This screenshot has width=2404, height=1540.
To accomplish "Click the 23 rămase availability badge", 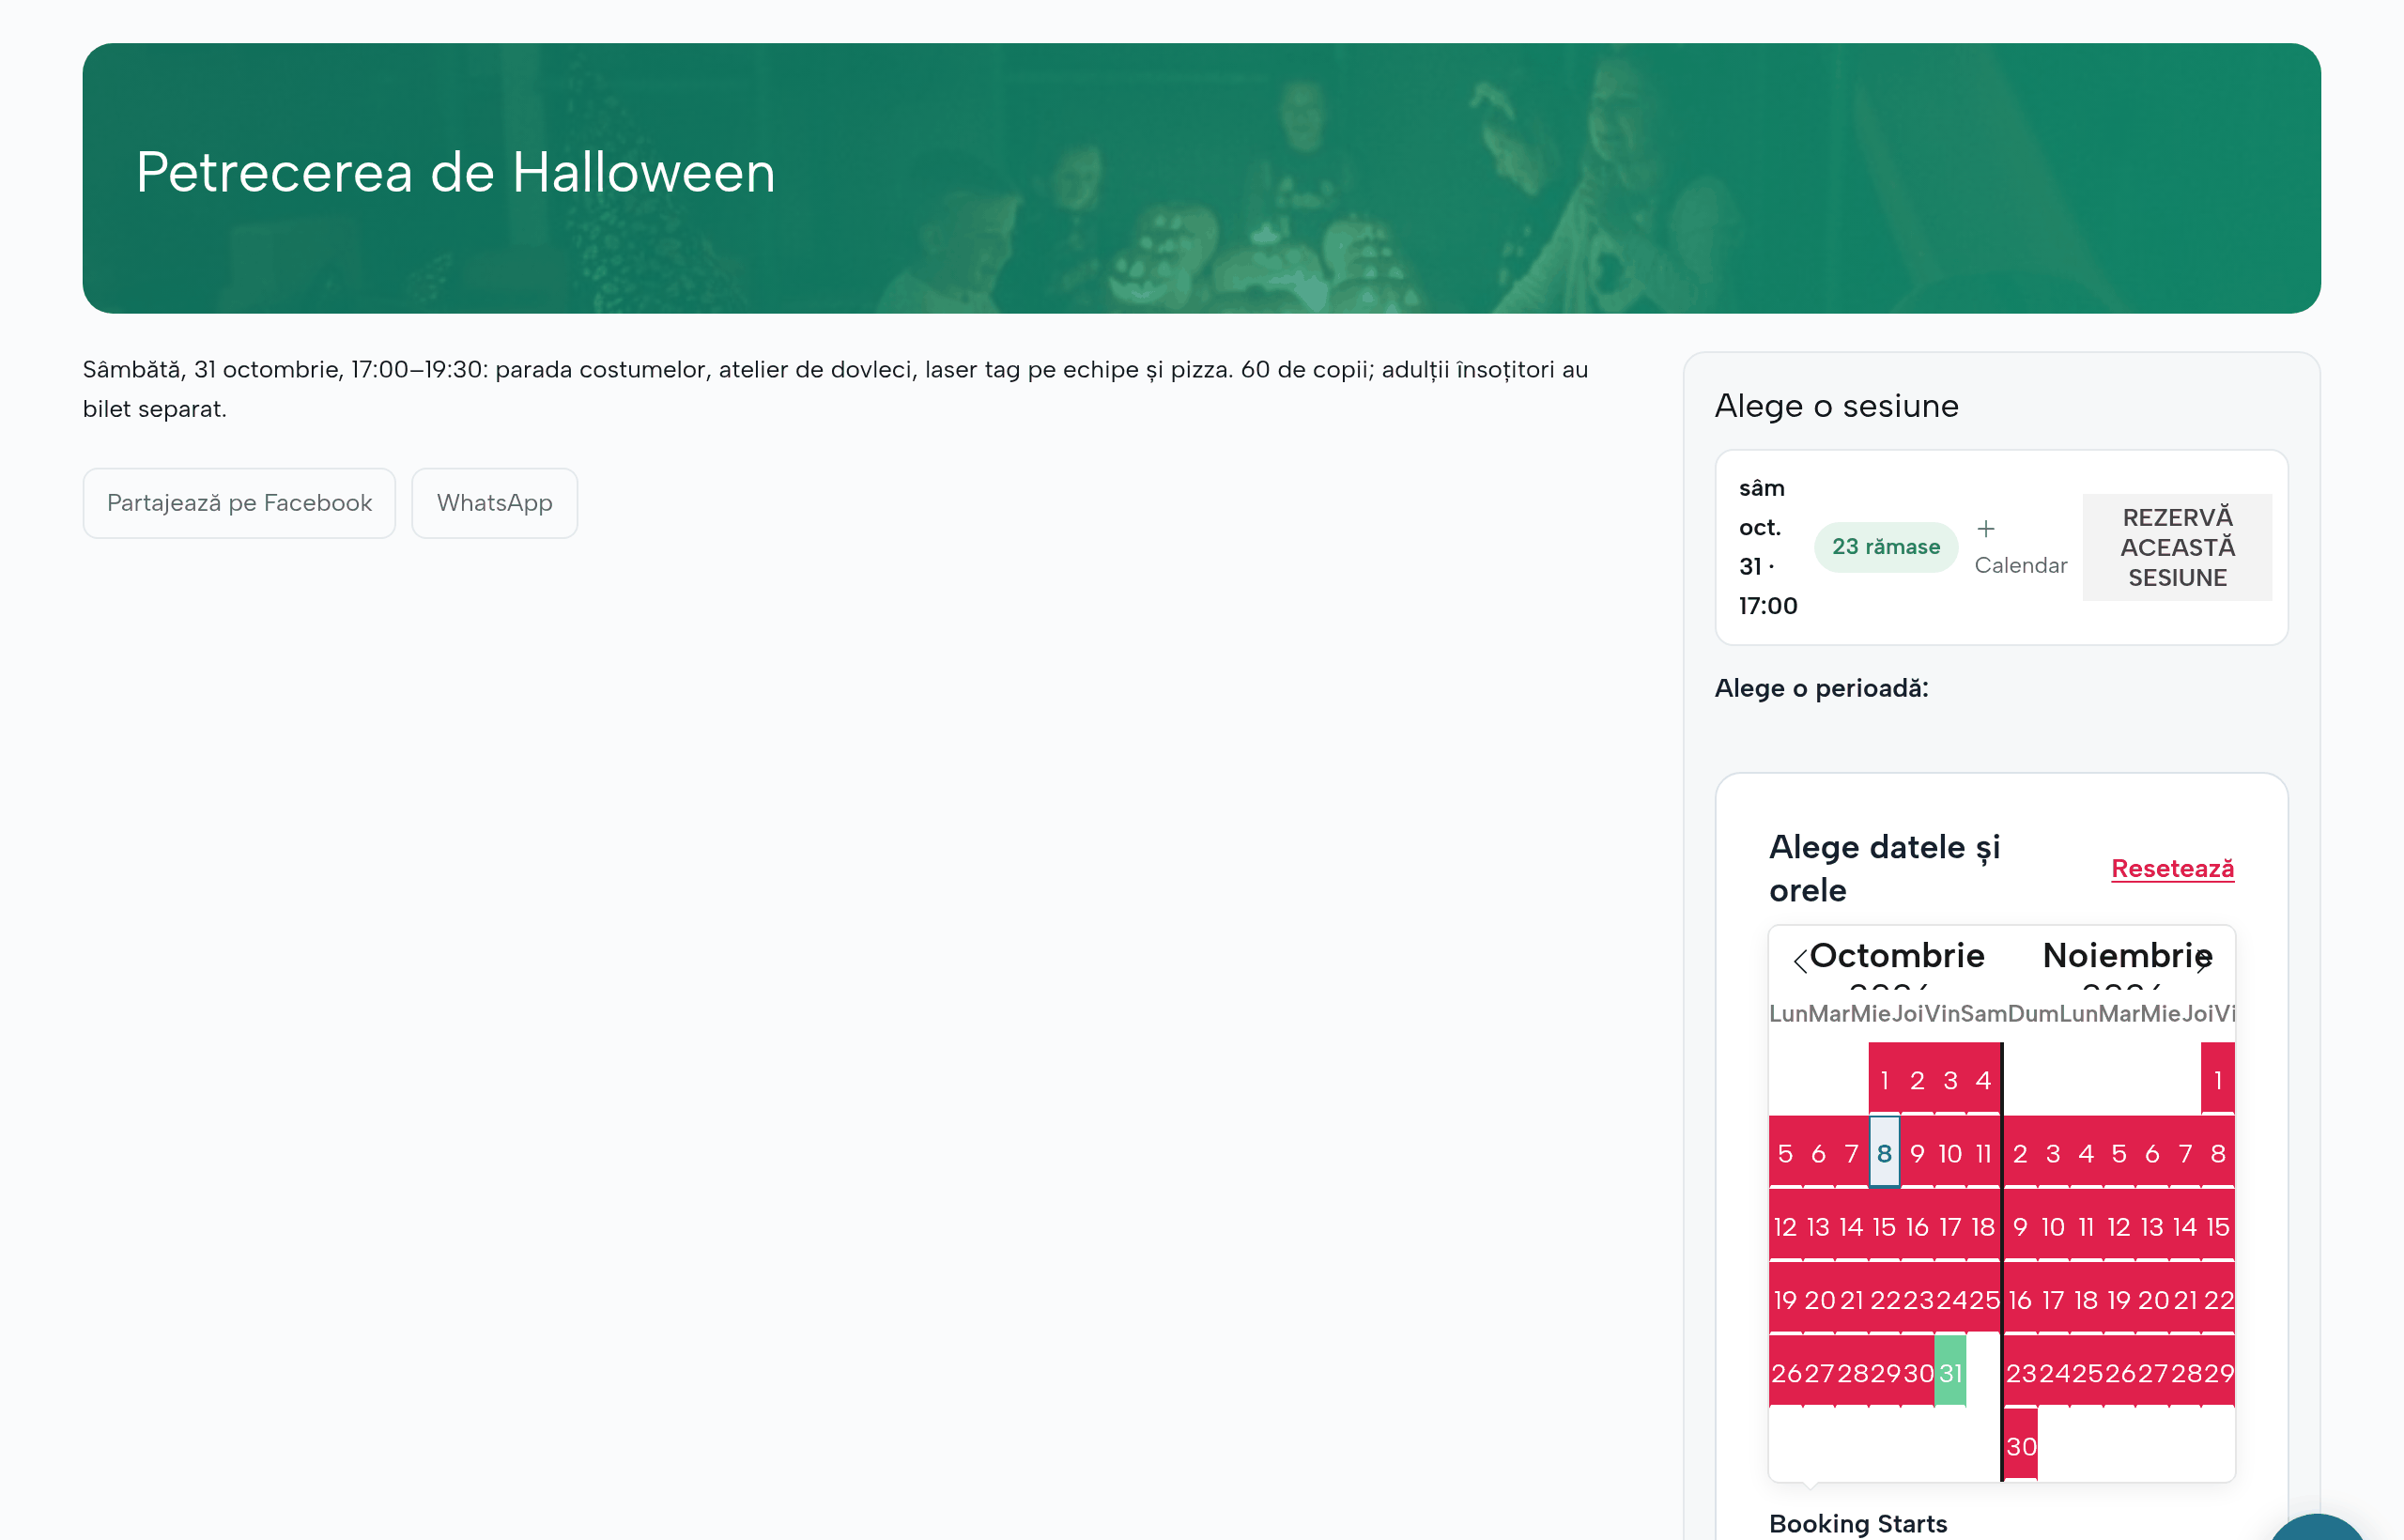I will pyautogui.click(x=1886, y=547).
